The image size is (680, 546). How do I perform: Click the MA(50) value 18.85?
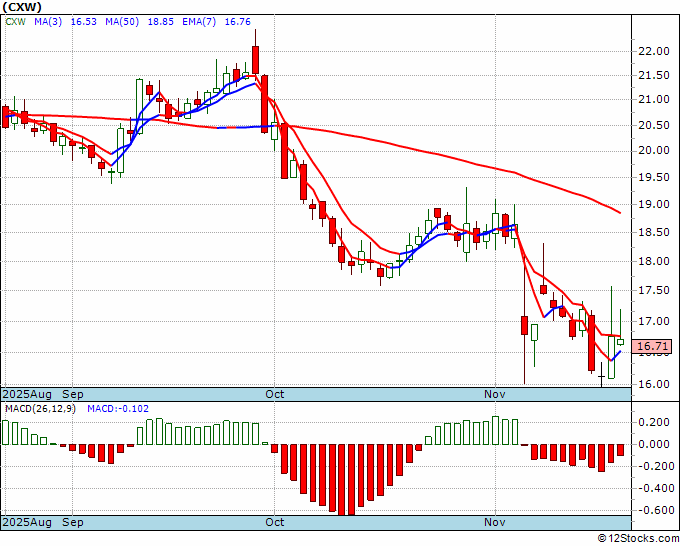[x=161, y=22]
